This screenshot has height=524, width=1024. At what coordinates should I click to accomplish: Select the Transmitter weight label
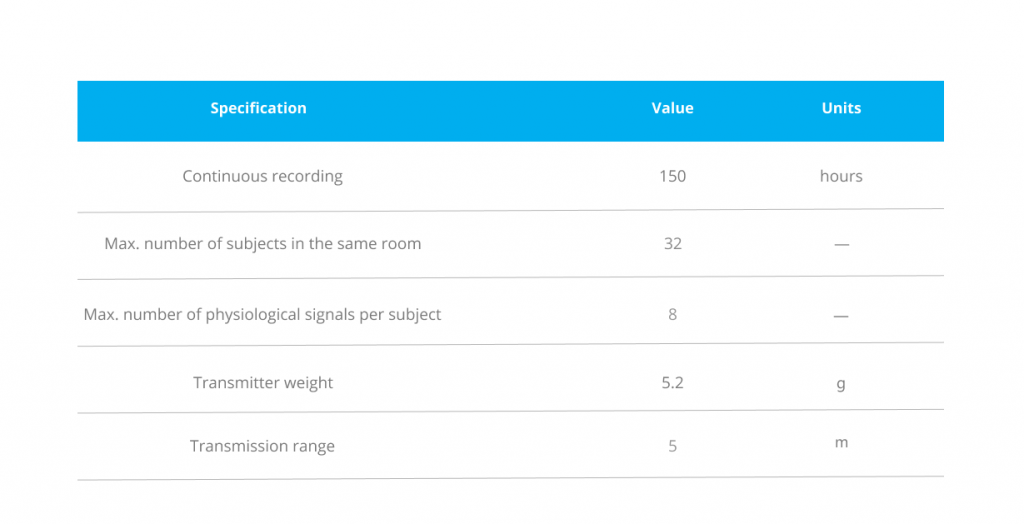click(263, 383)
